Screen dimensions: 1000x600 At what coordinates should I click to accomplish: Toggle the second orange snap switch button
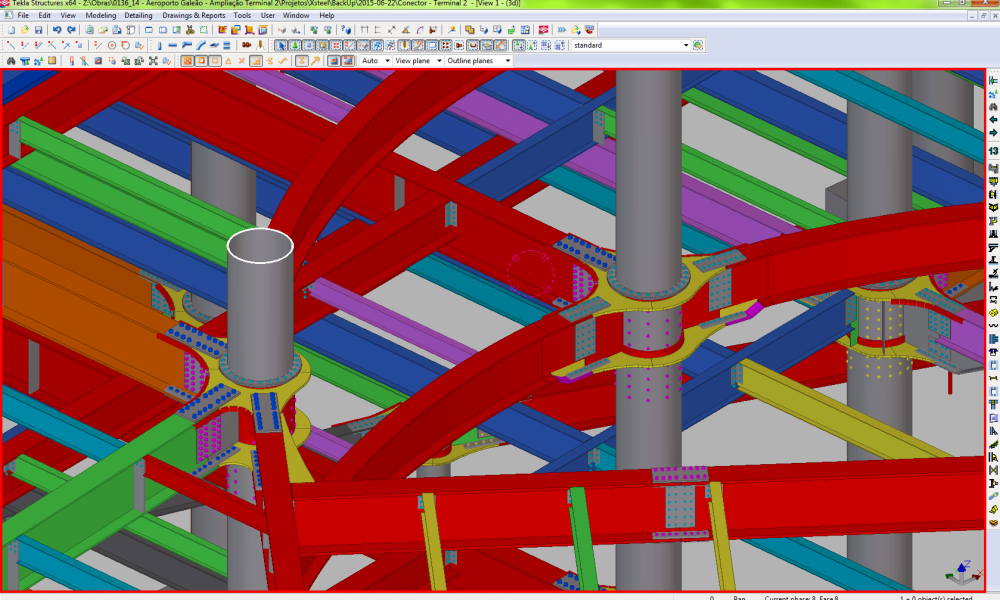[200, 60]
